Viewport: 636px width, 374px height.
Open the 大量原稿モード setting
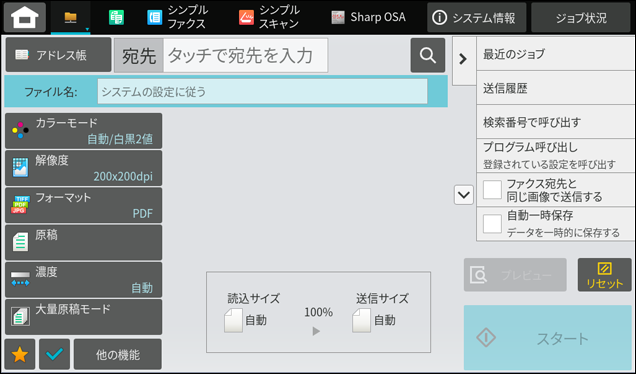click(x=84, y=317)
